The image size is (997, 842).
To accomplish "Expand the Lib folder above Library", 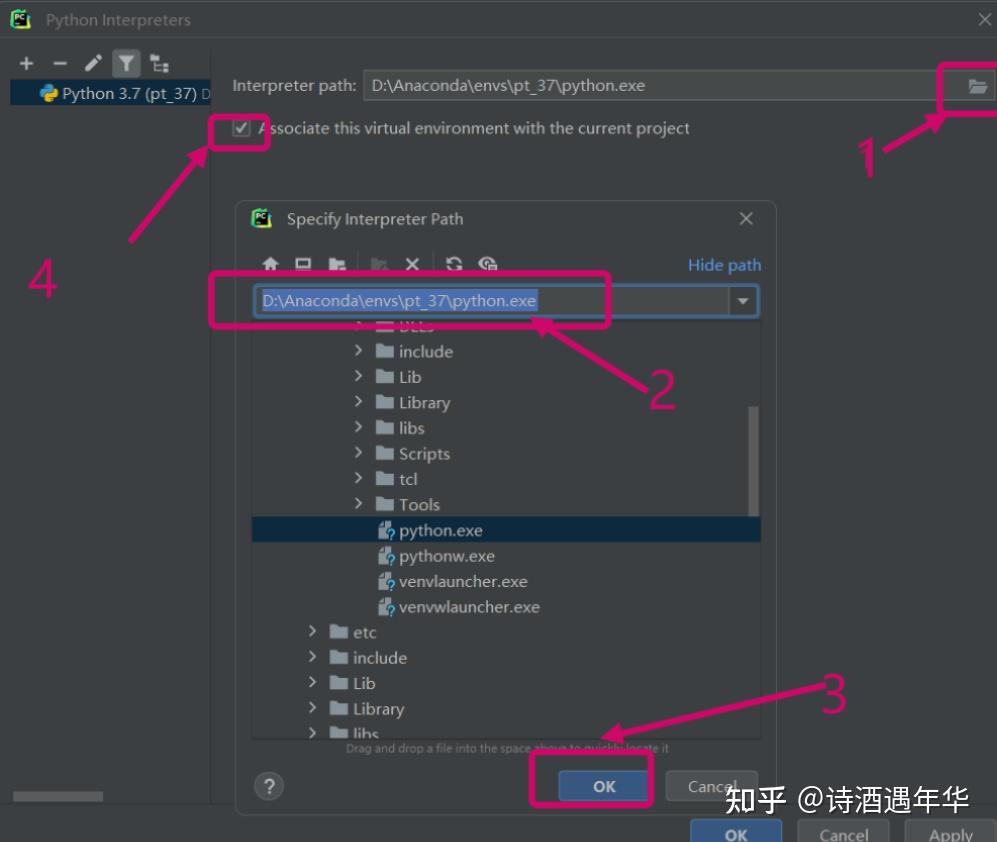I will click(x=358, y=376).
